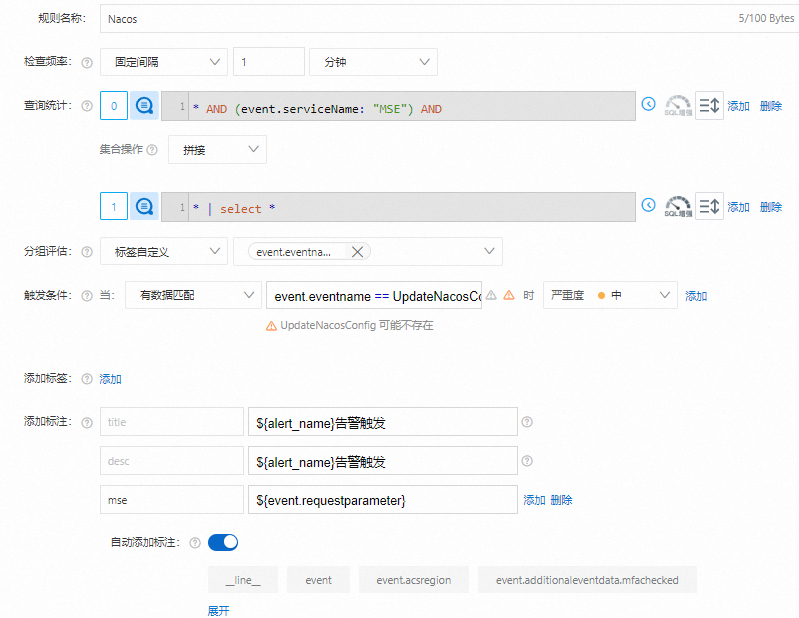
Task: Select the _line_ annotation chip
Action: coord(243,580)
